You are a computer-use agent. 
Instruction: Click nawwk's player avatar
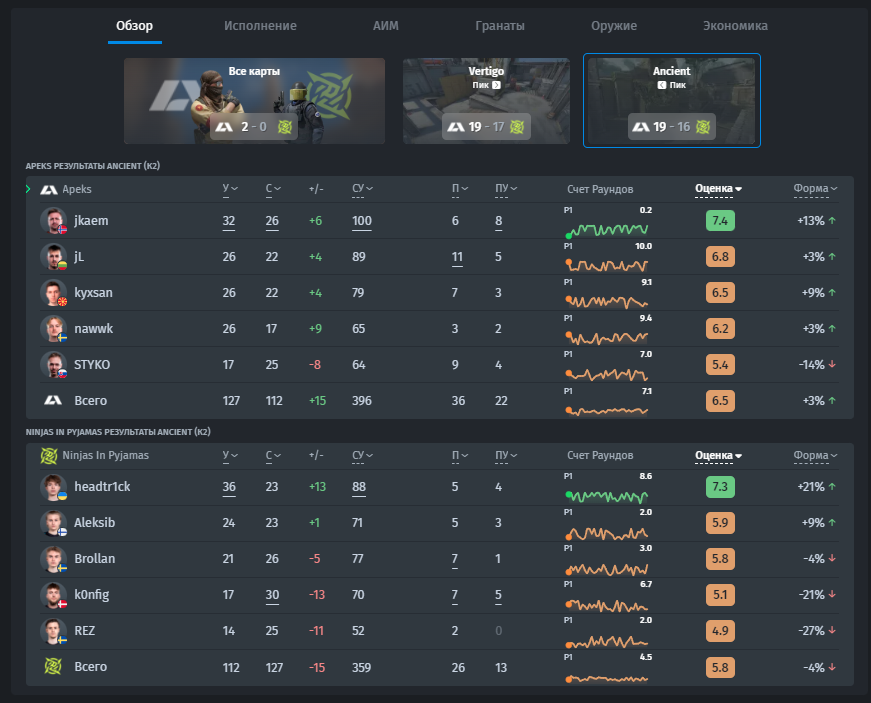53,329
